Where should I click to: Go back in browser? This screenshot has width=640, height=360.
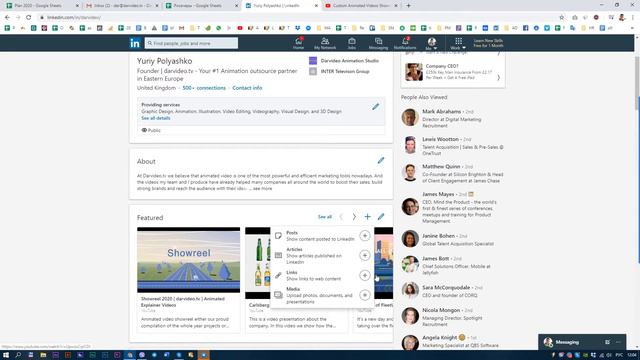(x=7, y=18)
